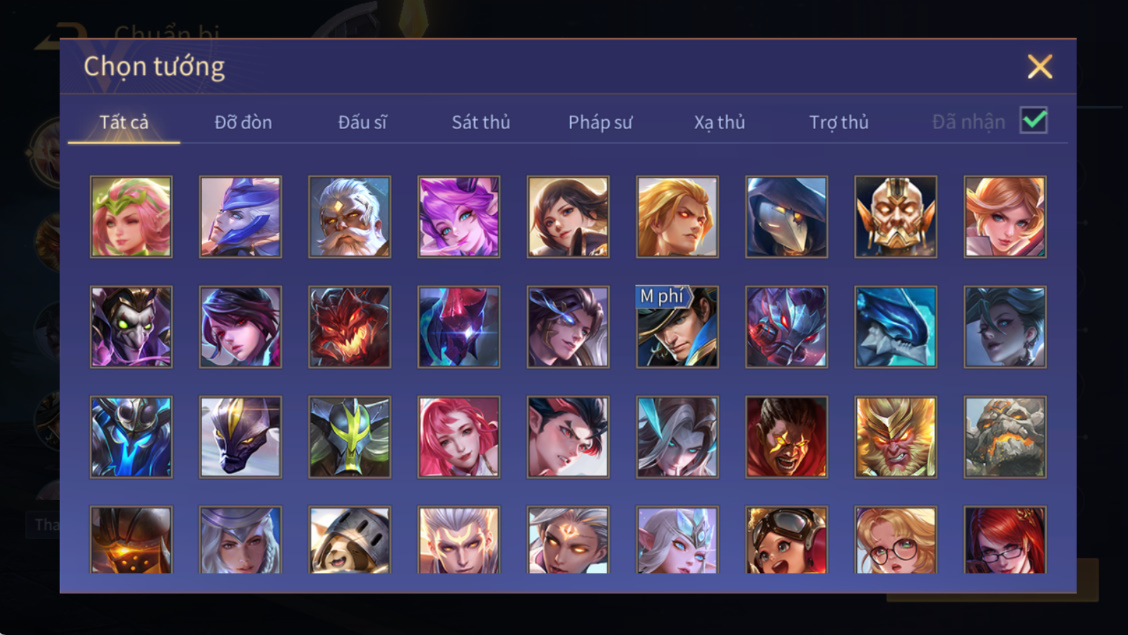Image resolution: width=1128 pixels, height=635 pixels.
Task: Select the blue shark creature hero portrait
Action: (896, 326)
